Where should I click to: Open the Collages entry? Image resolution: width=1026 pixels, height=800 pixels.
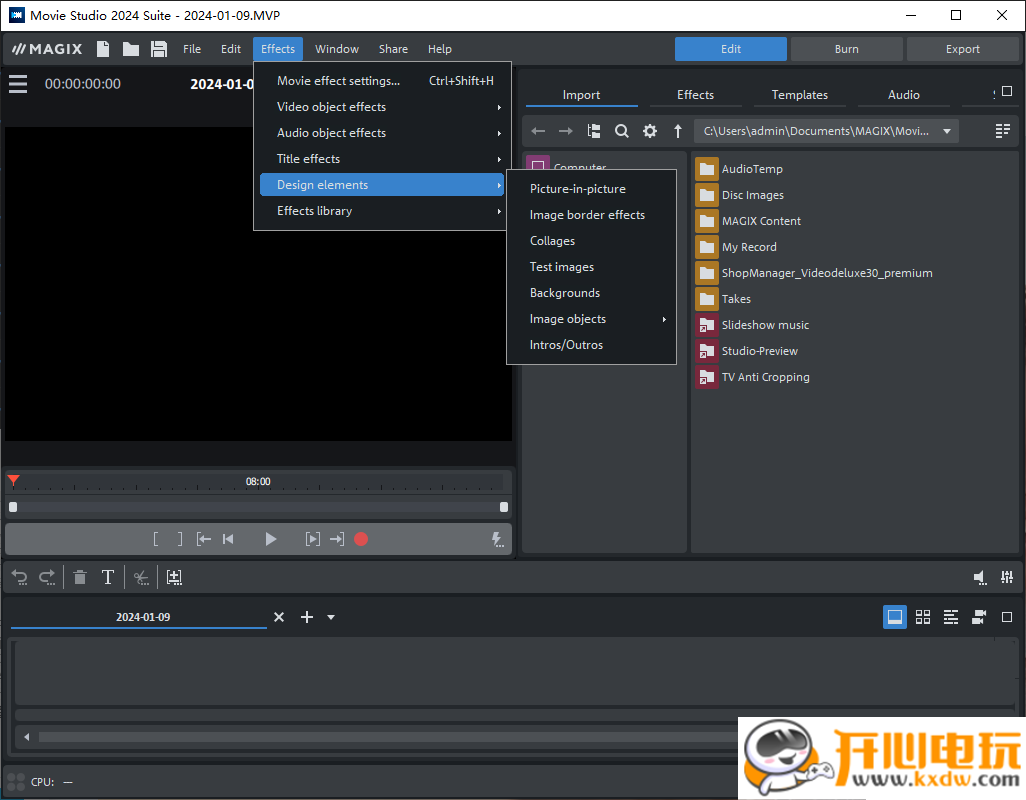(x=592, y=241)
